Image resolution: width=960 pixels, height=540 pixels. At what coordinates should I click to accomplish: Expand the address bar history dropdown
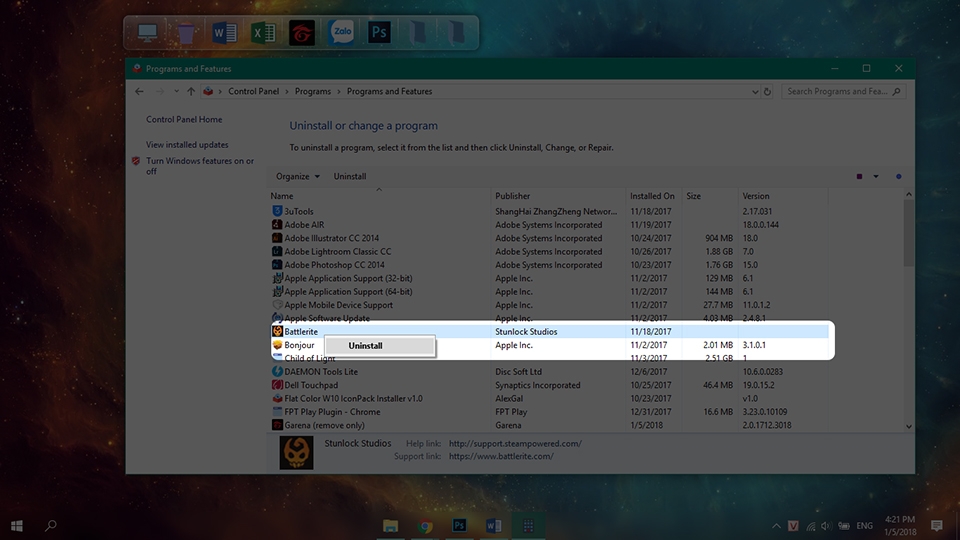tap(755, 91)
